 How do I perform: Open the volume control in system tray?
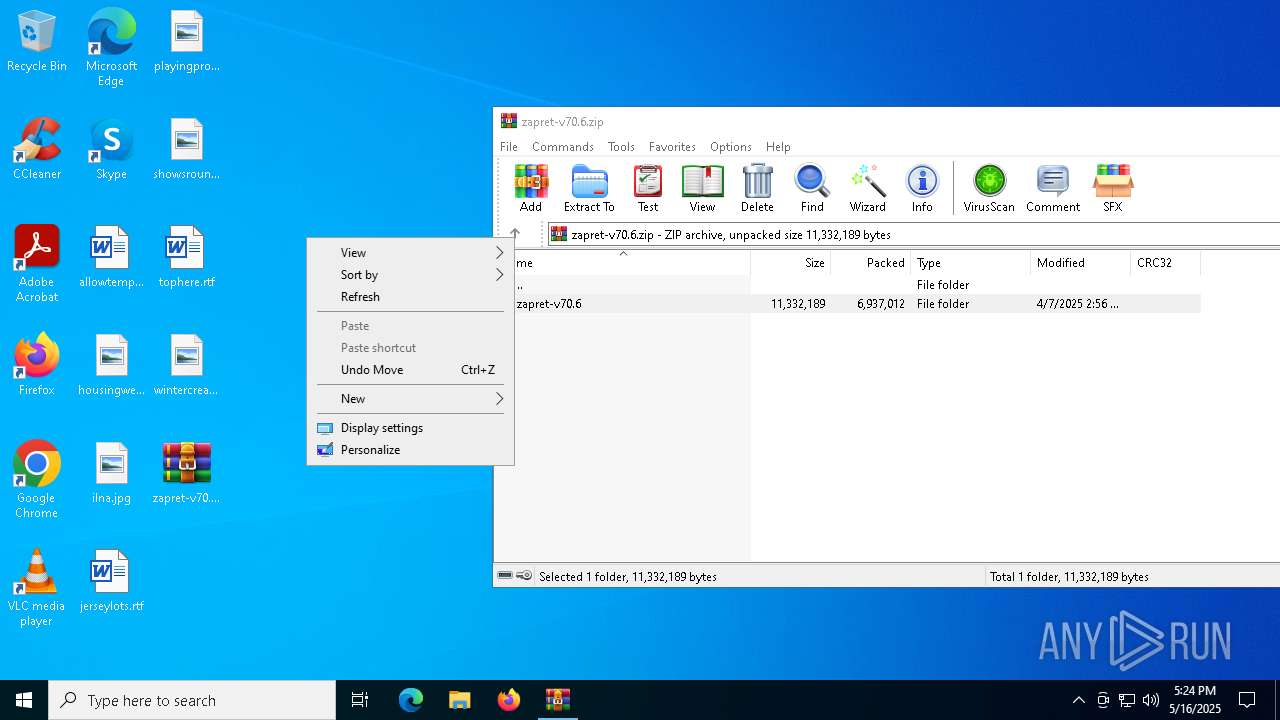tap(1151, 700)
